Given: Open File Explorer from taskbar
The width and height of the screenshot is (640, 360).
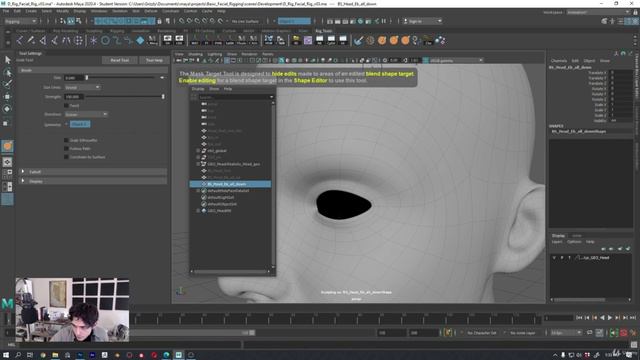Looking at the screenshot, I should tap(55, 355).
